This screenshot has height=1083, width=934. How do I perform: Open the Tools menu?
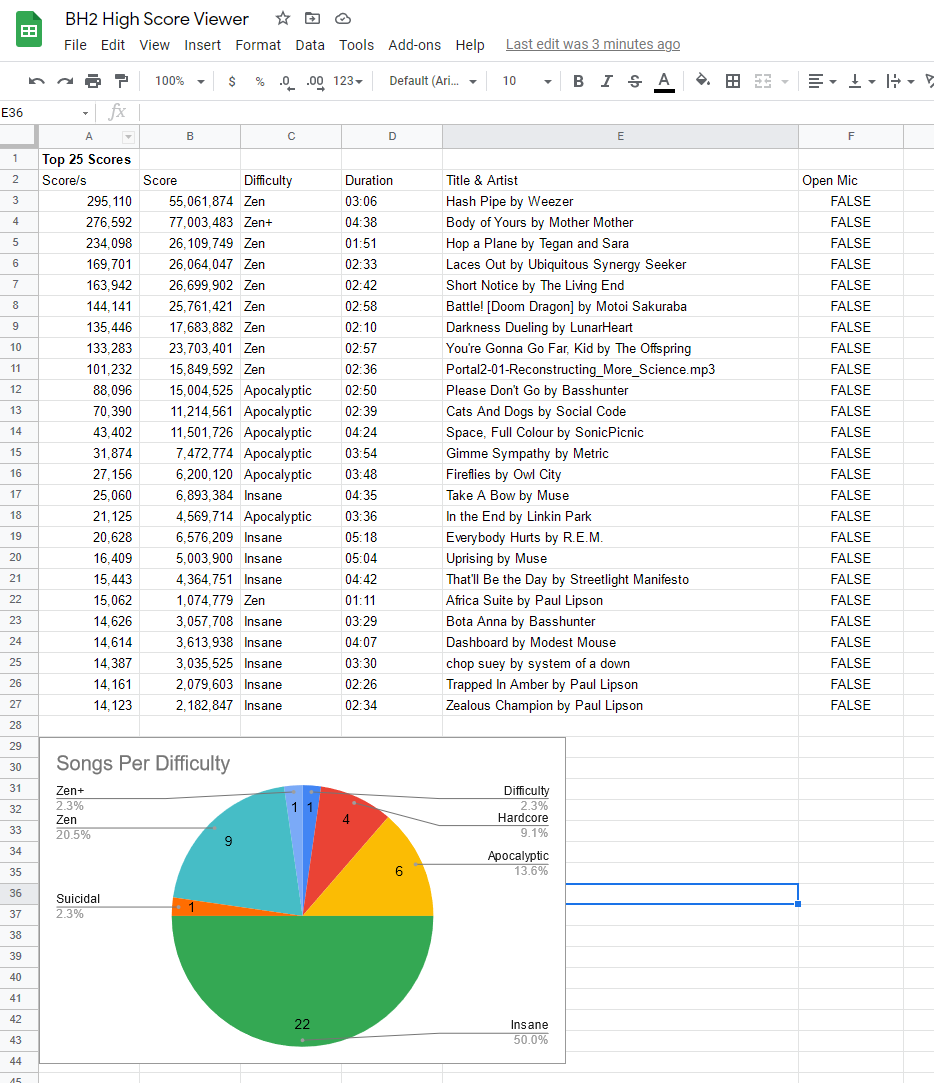356,45
